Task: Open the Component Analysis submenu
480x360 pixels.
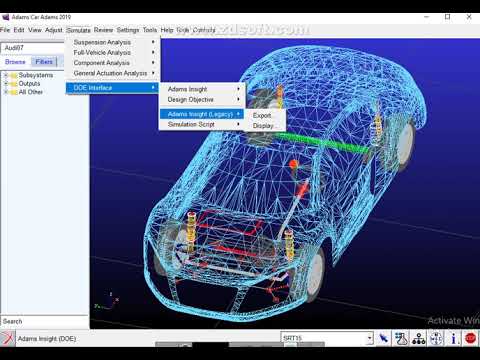Action: [x=112, y=63]
